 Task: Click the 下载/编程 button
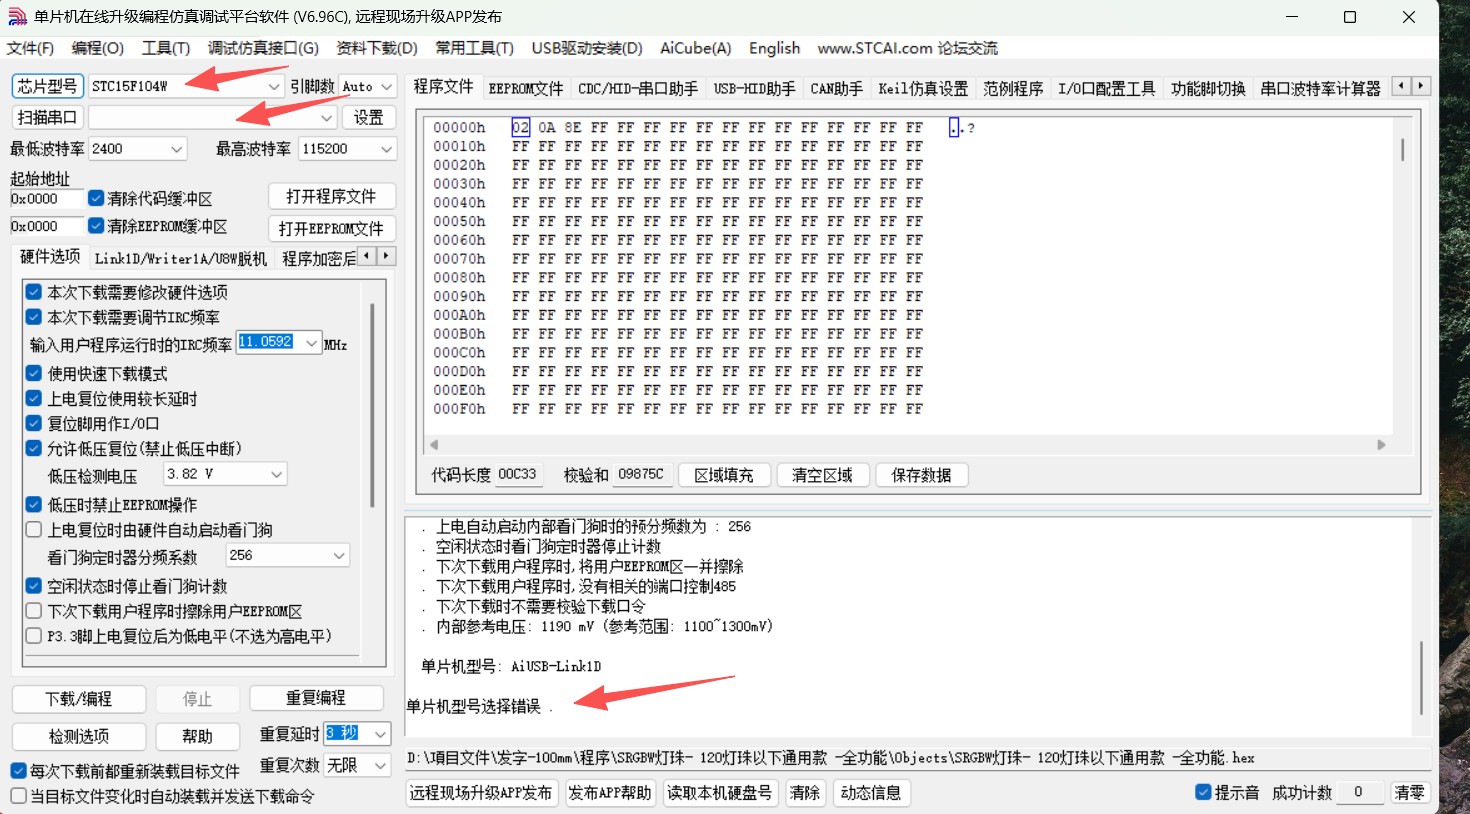[79, 699]
